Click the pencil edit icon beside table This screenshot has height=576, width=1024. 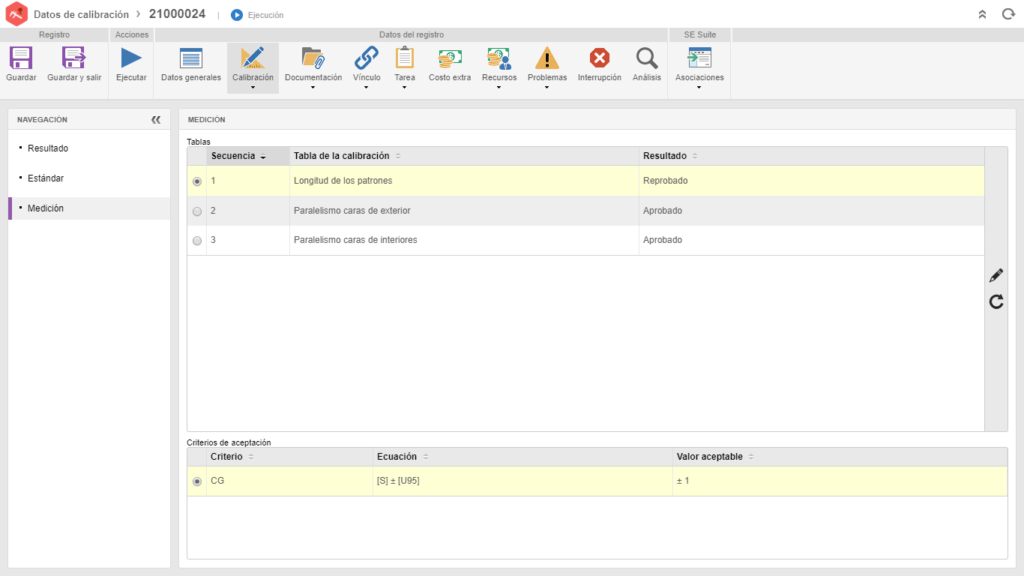pos(996,276)
